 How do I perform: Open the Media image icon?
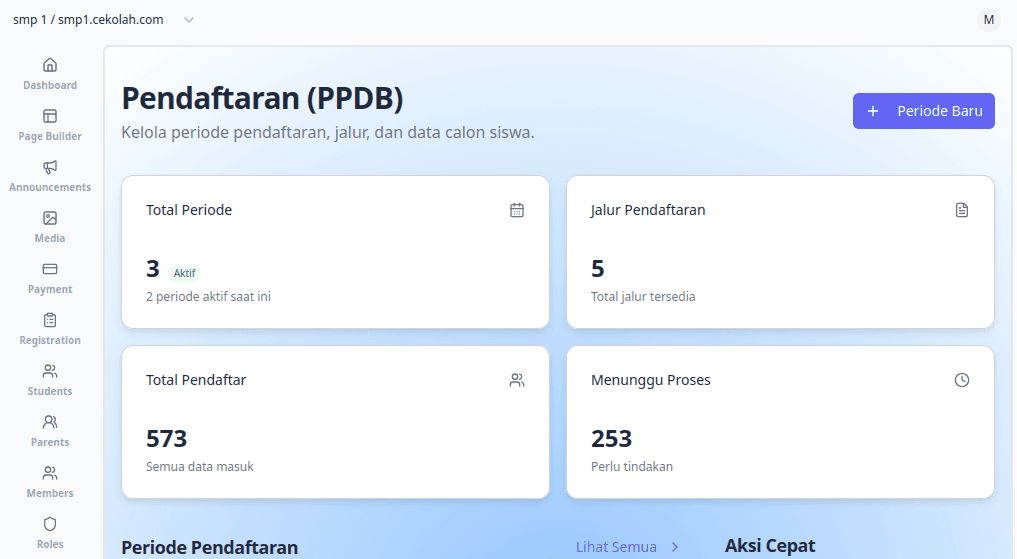(x=50, y=218)
